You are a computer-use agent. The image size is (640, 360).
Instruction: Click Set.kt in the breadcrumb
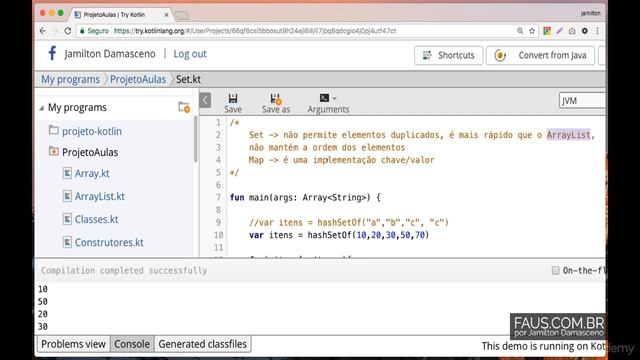point(188,79)
